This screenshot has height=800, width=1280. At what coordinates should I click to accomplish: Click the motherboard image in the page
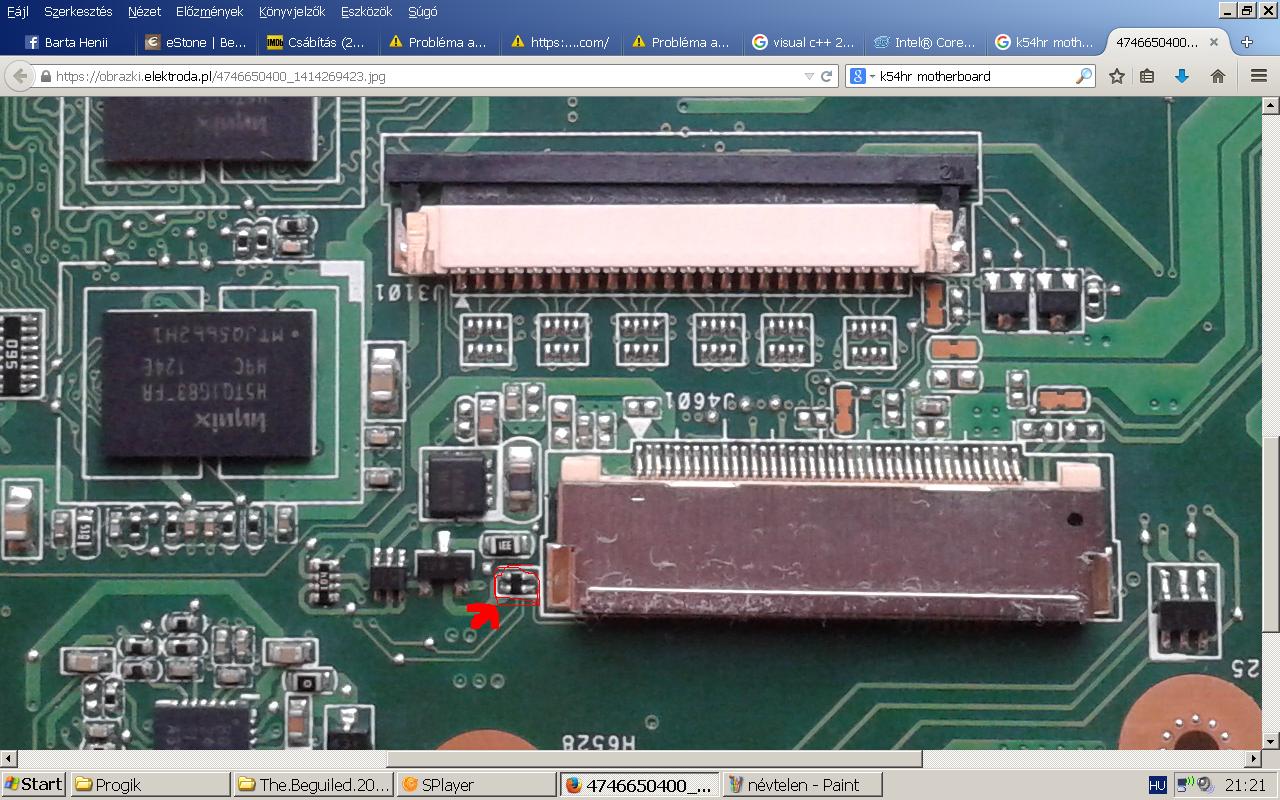click(x=631, y=423)
